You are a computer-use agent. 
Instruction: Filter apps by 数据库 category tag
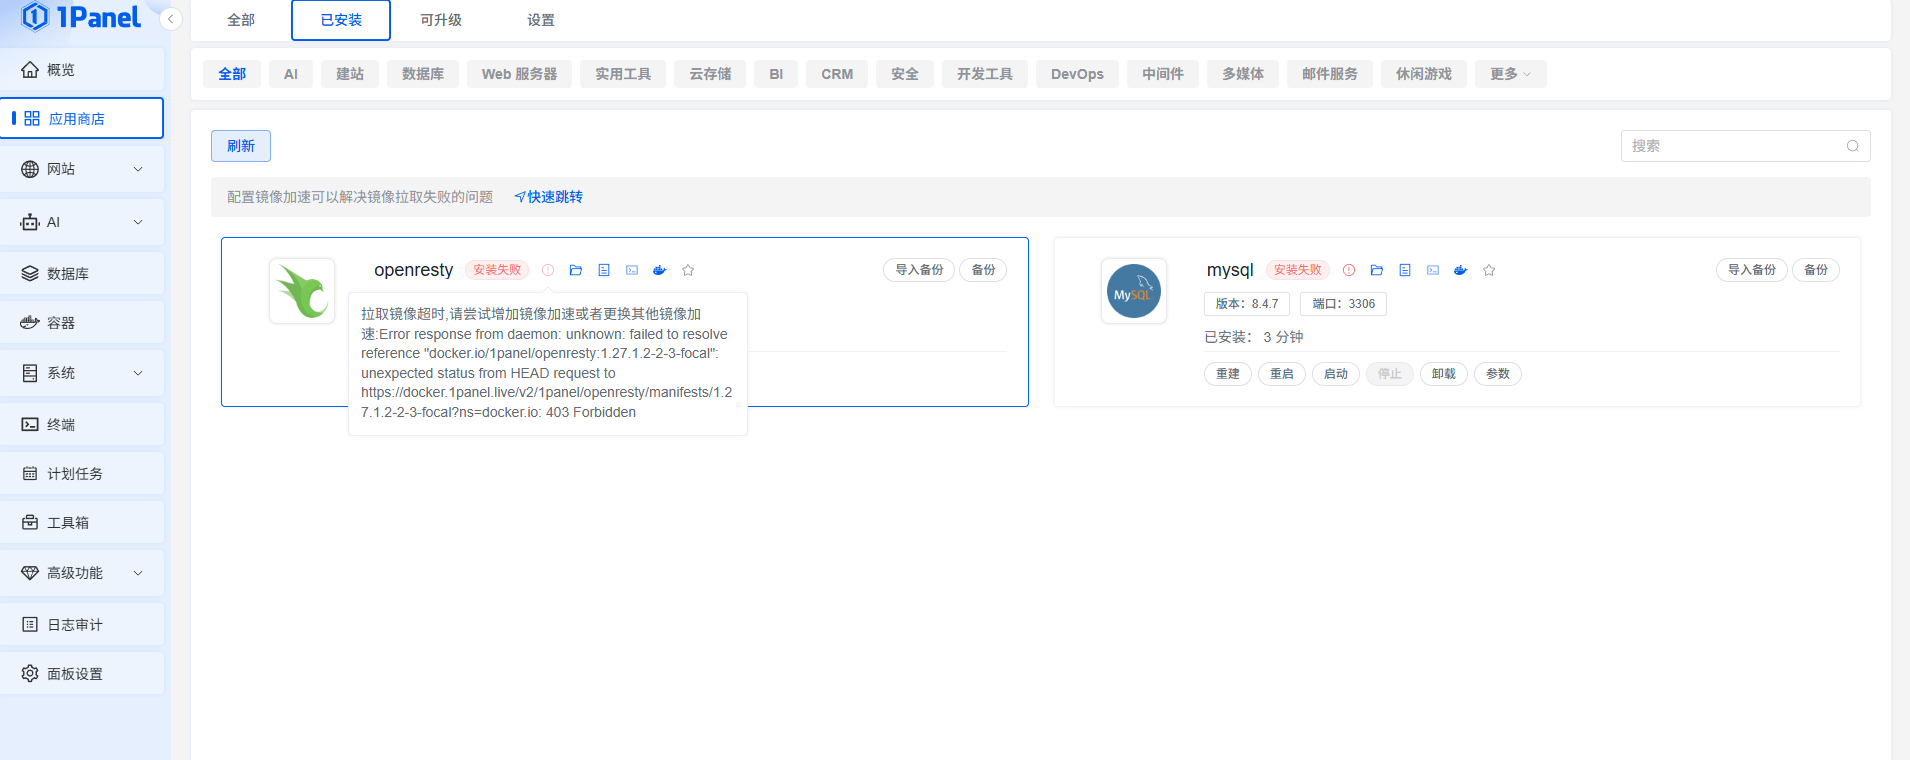point(423,74)
